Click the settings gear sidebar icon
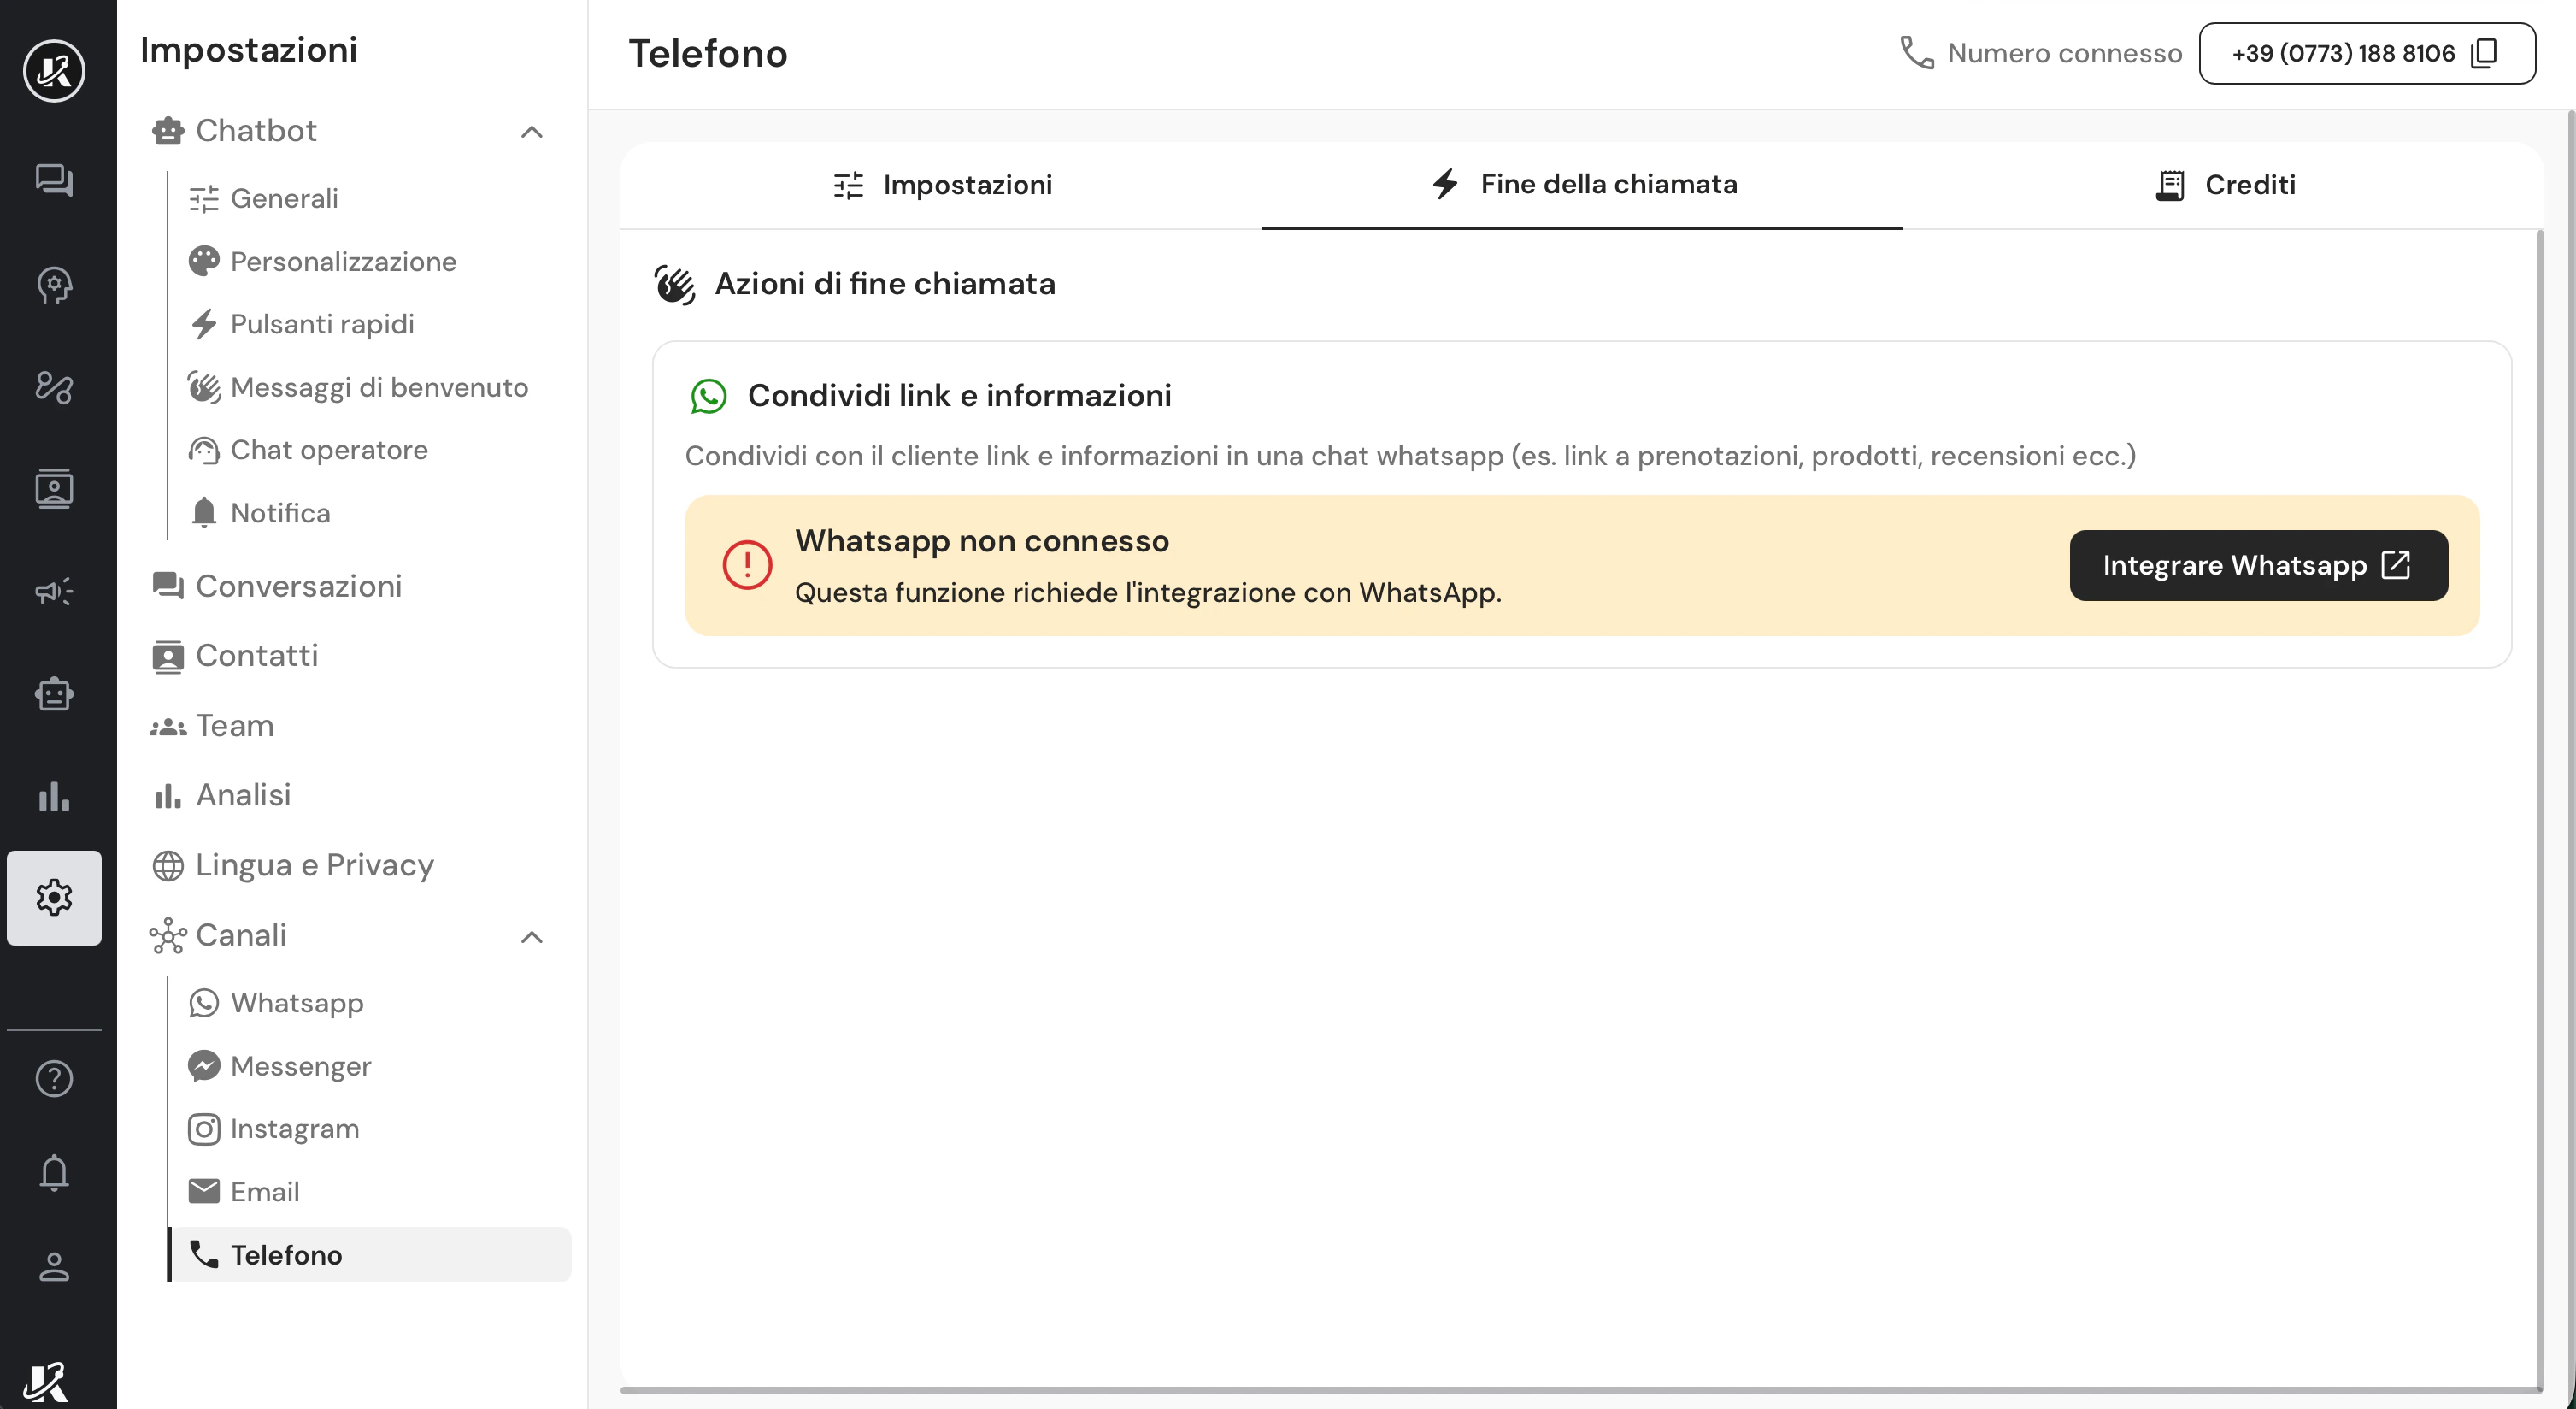Screen dimensions: 2576x1409 click(x=54, y=897)
